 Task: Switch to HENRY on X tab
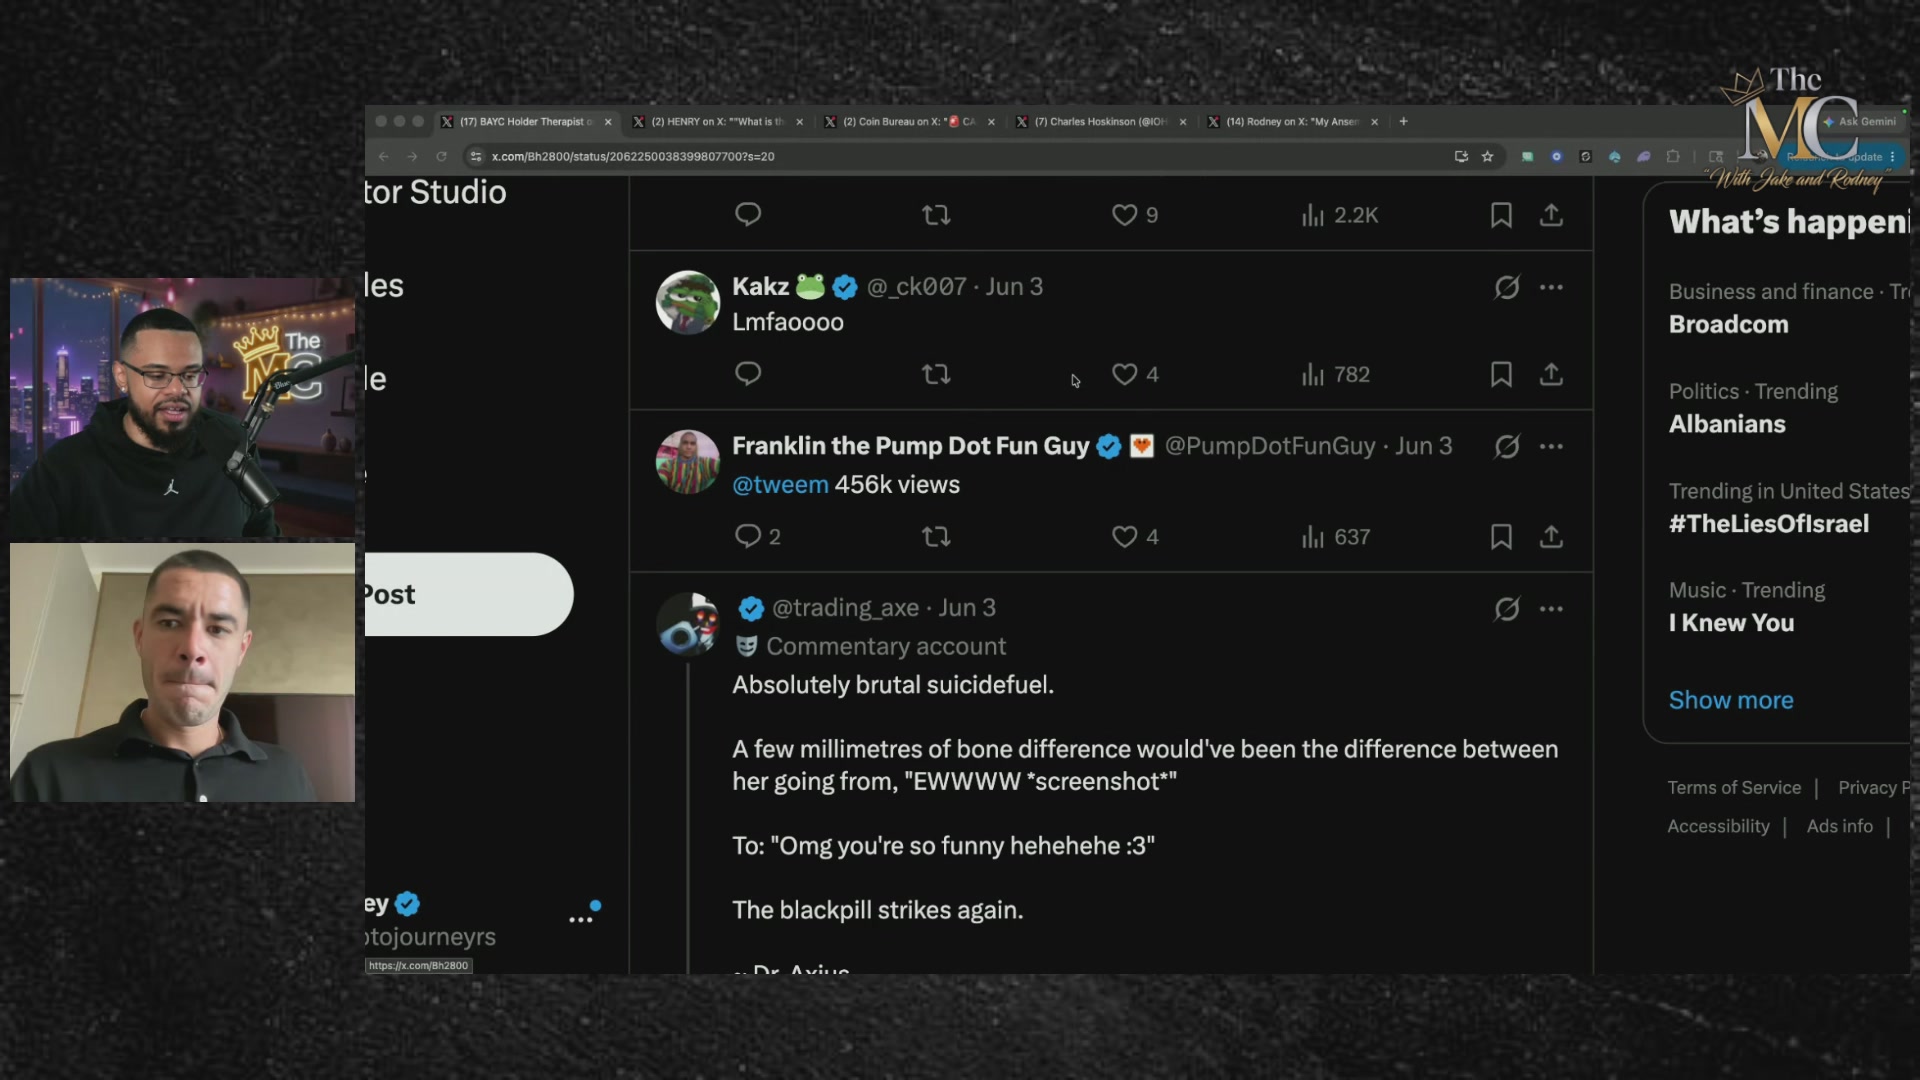pos(718,122)
